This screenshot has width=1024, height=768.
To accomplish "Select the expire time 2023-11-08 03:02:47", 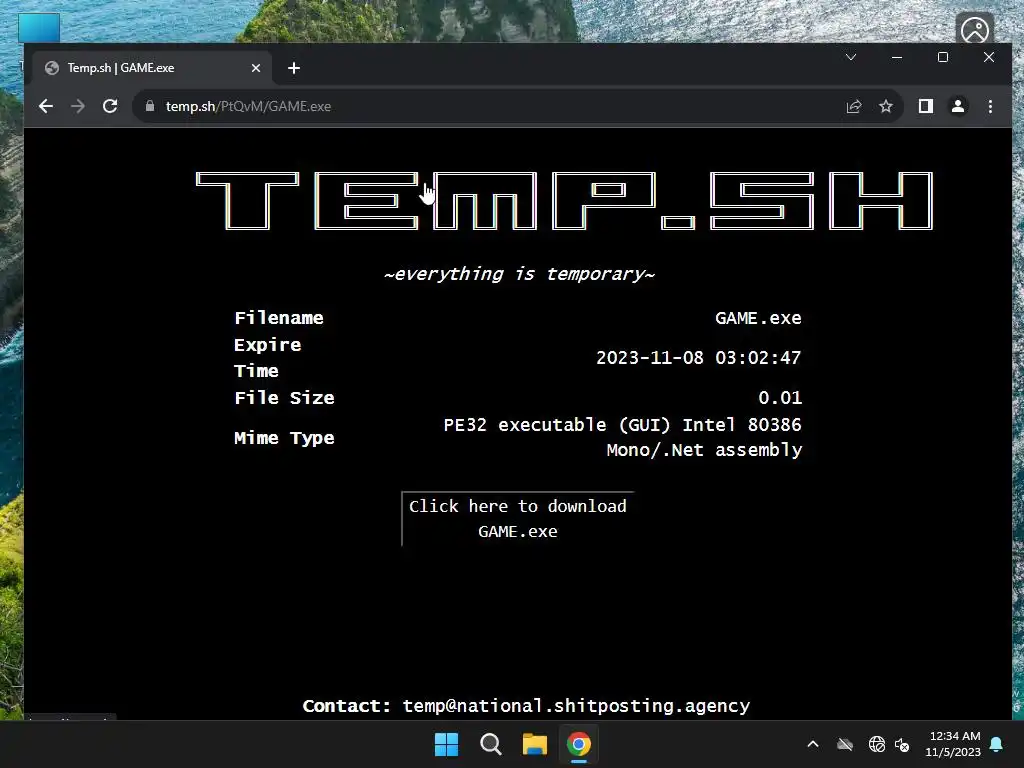I will [x=698, y=358].
